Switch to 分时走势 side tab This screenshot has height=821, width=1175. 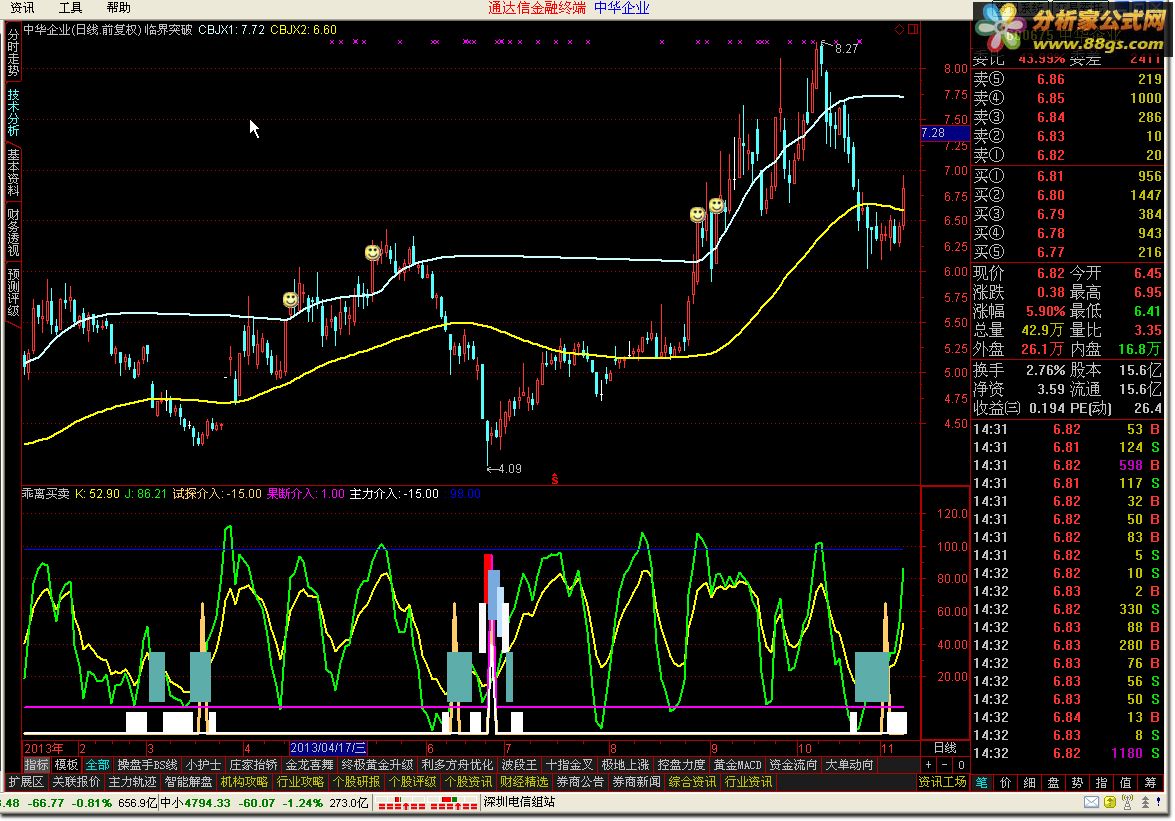click(13, 52)
